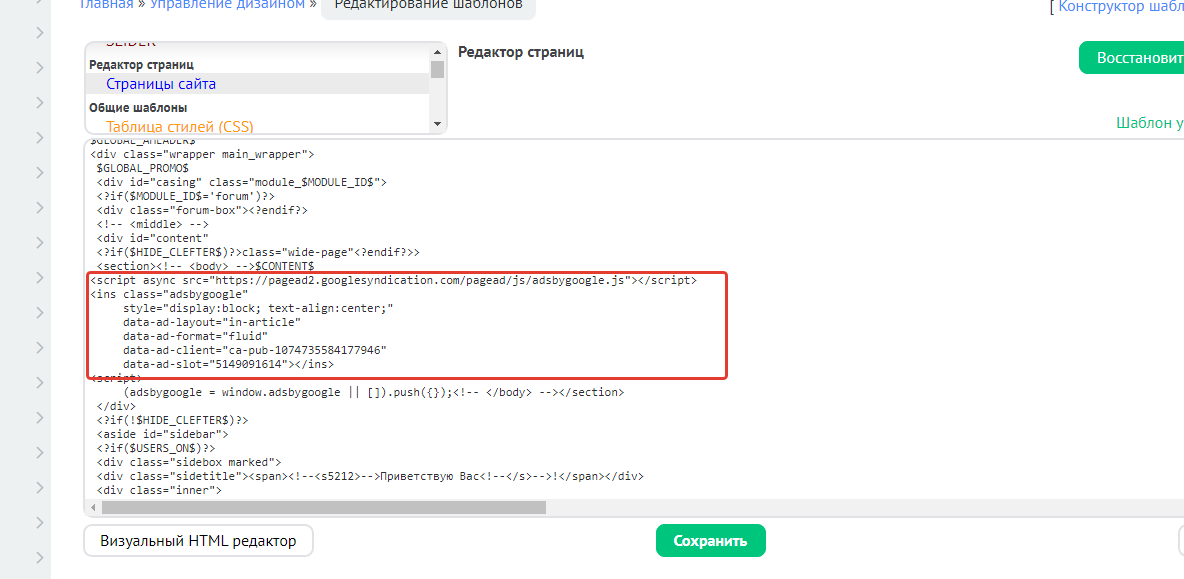Image resolution: width=1184 pixels, height=579 pixels.
Task: Click the Восстановить button
Action: [x=1131, y=58]
